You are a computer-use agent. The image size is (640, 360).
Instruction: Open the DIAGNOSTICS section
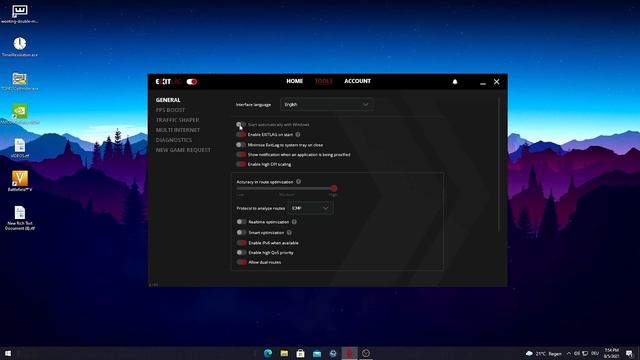click(174, 140)
